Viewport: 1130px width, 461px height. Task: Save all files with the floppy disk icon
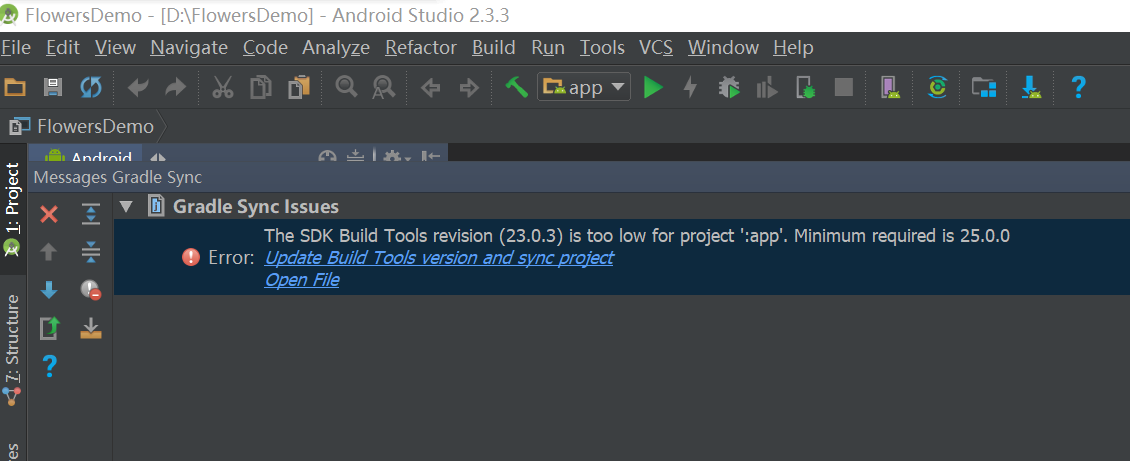coord(53,88)
